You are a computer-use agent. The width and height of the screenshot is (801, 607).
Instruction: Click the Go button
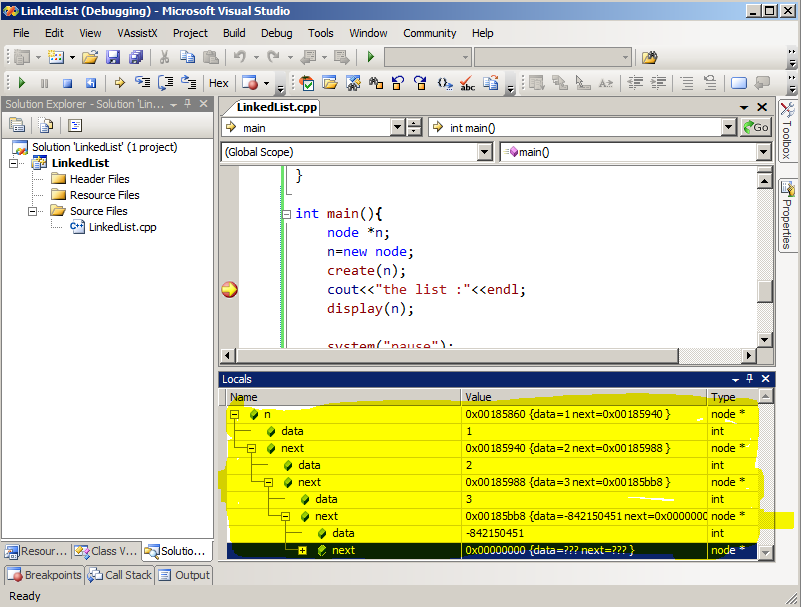[x=756, y=128]
